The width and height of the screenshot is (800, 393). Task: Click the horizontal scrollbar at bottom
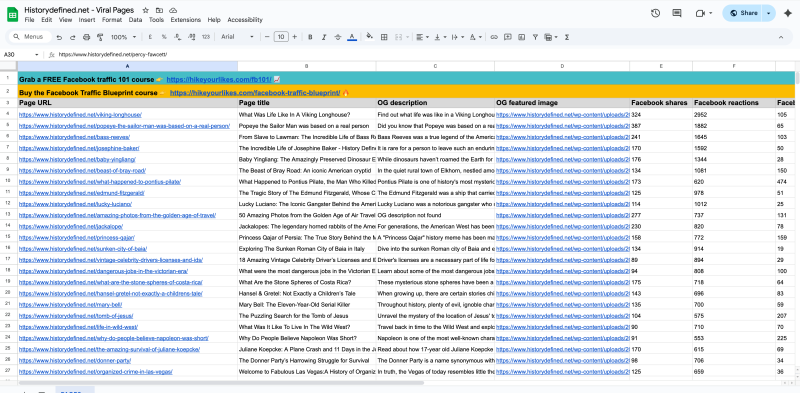[x=221, y=383]
